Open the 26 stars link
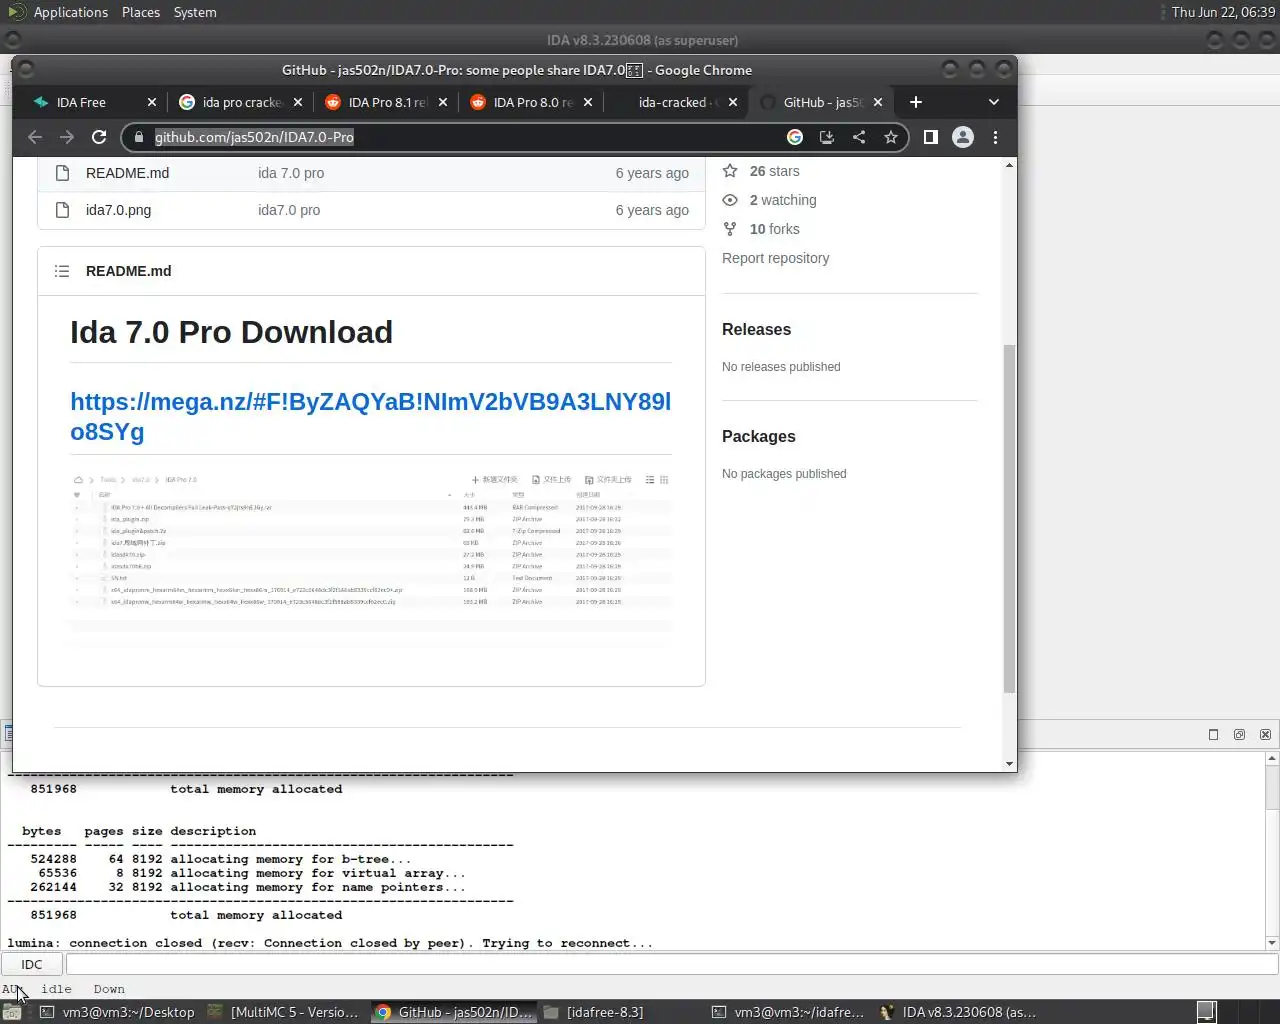Image resolution: width=1280 pixels, height=1024 pixels. [x=774, y=171]
